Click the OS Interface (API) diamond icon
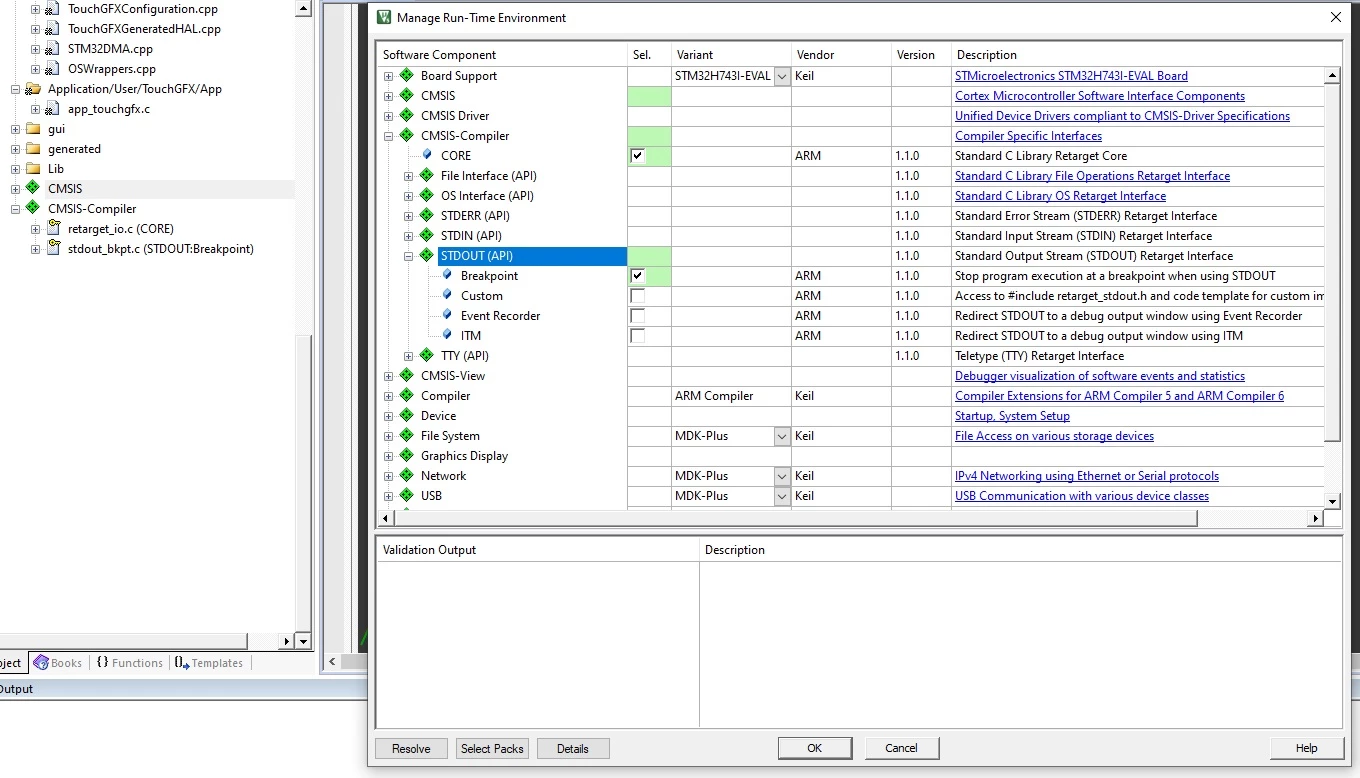This screenshot has width=1360, height=778. pyautogui.click(x=426, y=195)
